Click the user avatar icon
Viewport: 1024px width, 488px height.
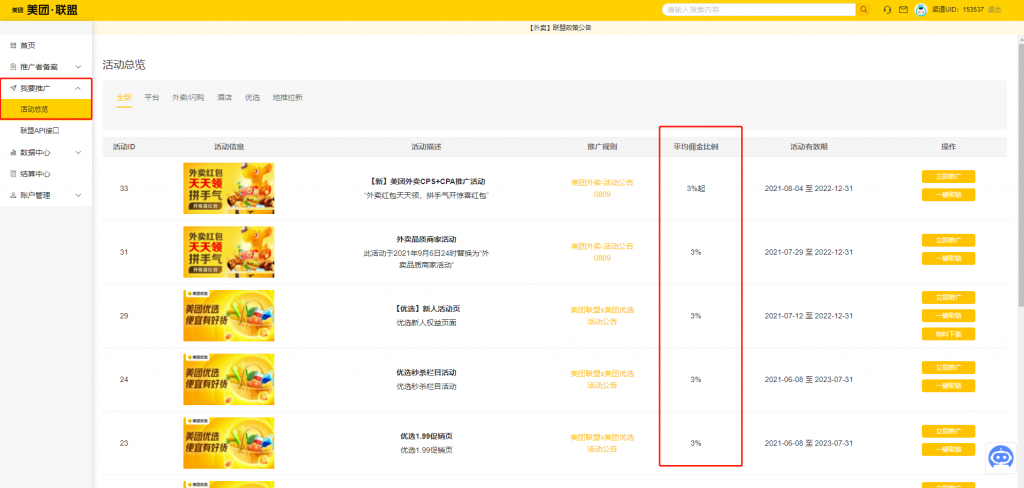pos(921,10)
